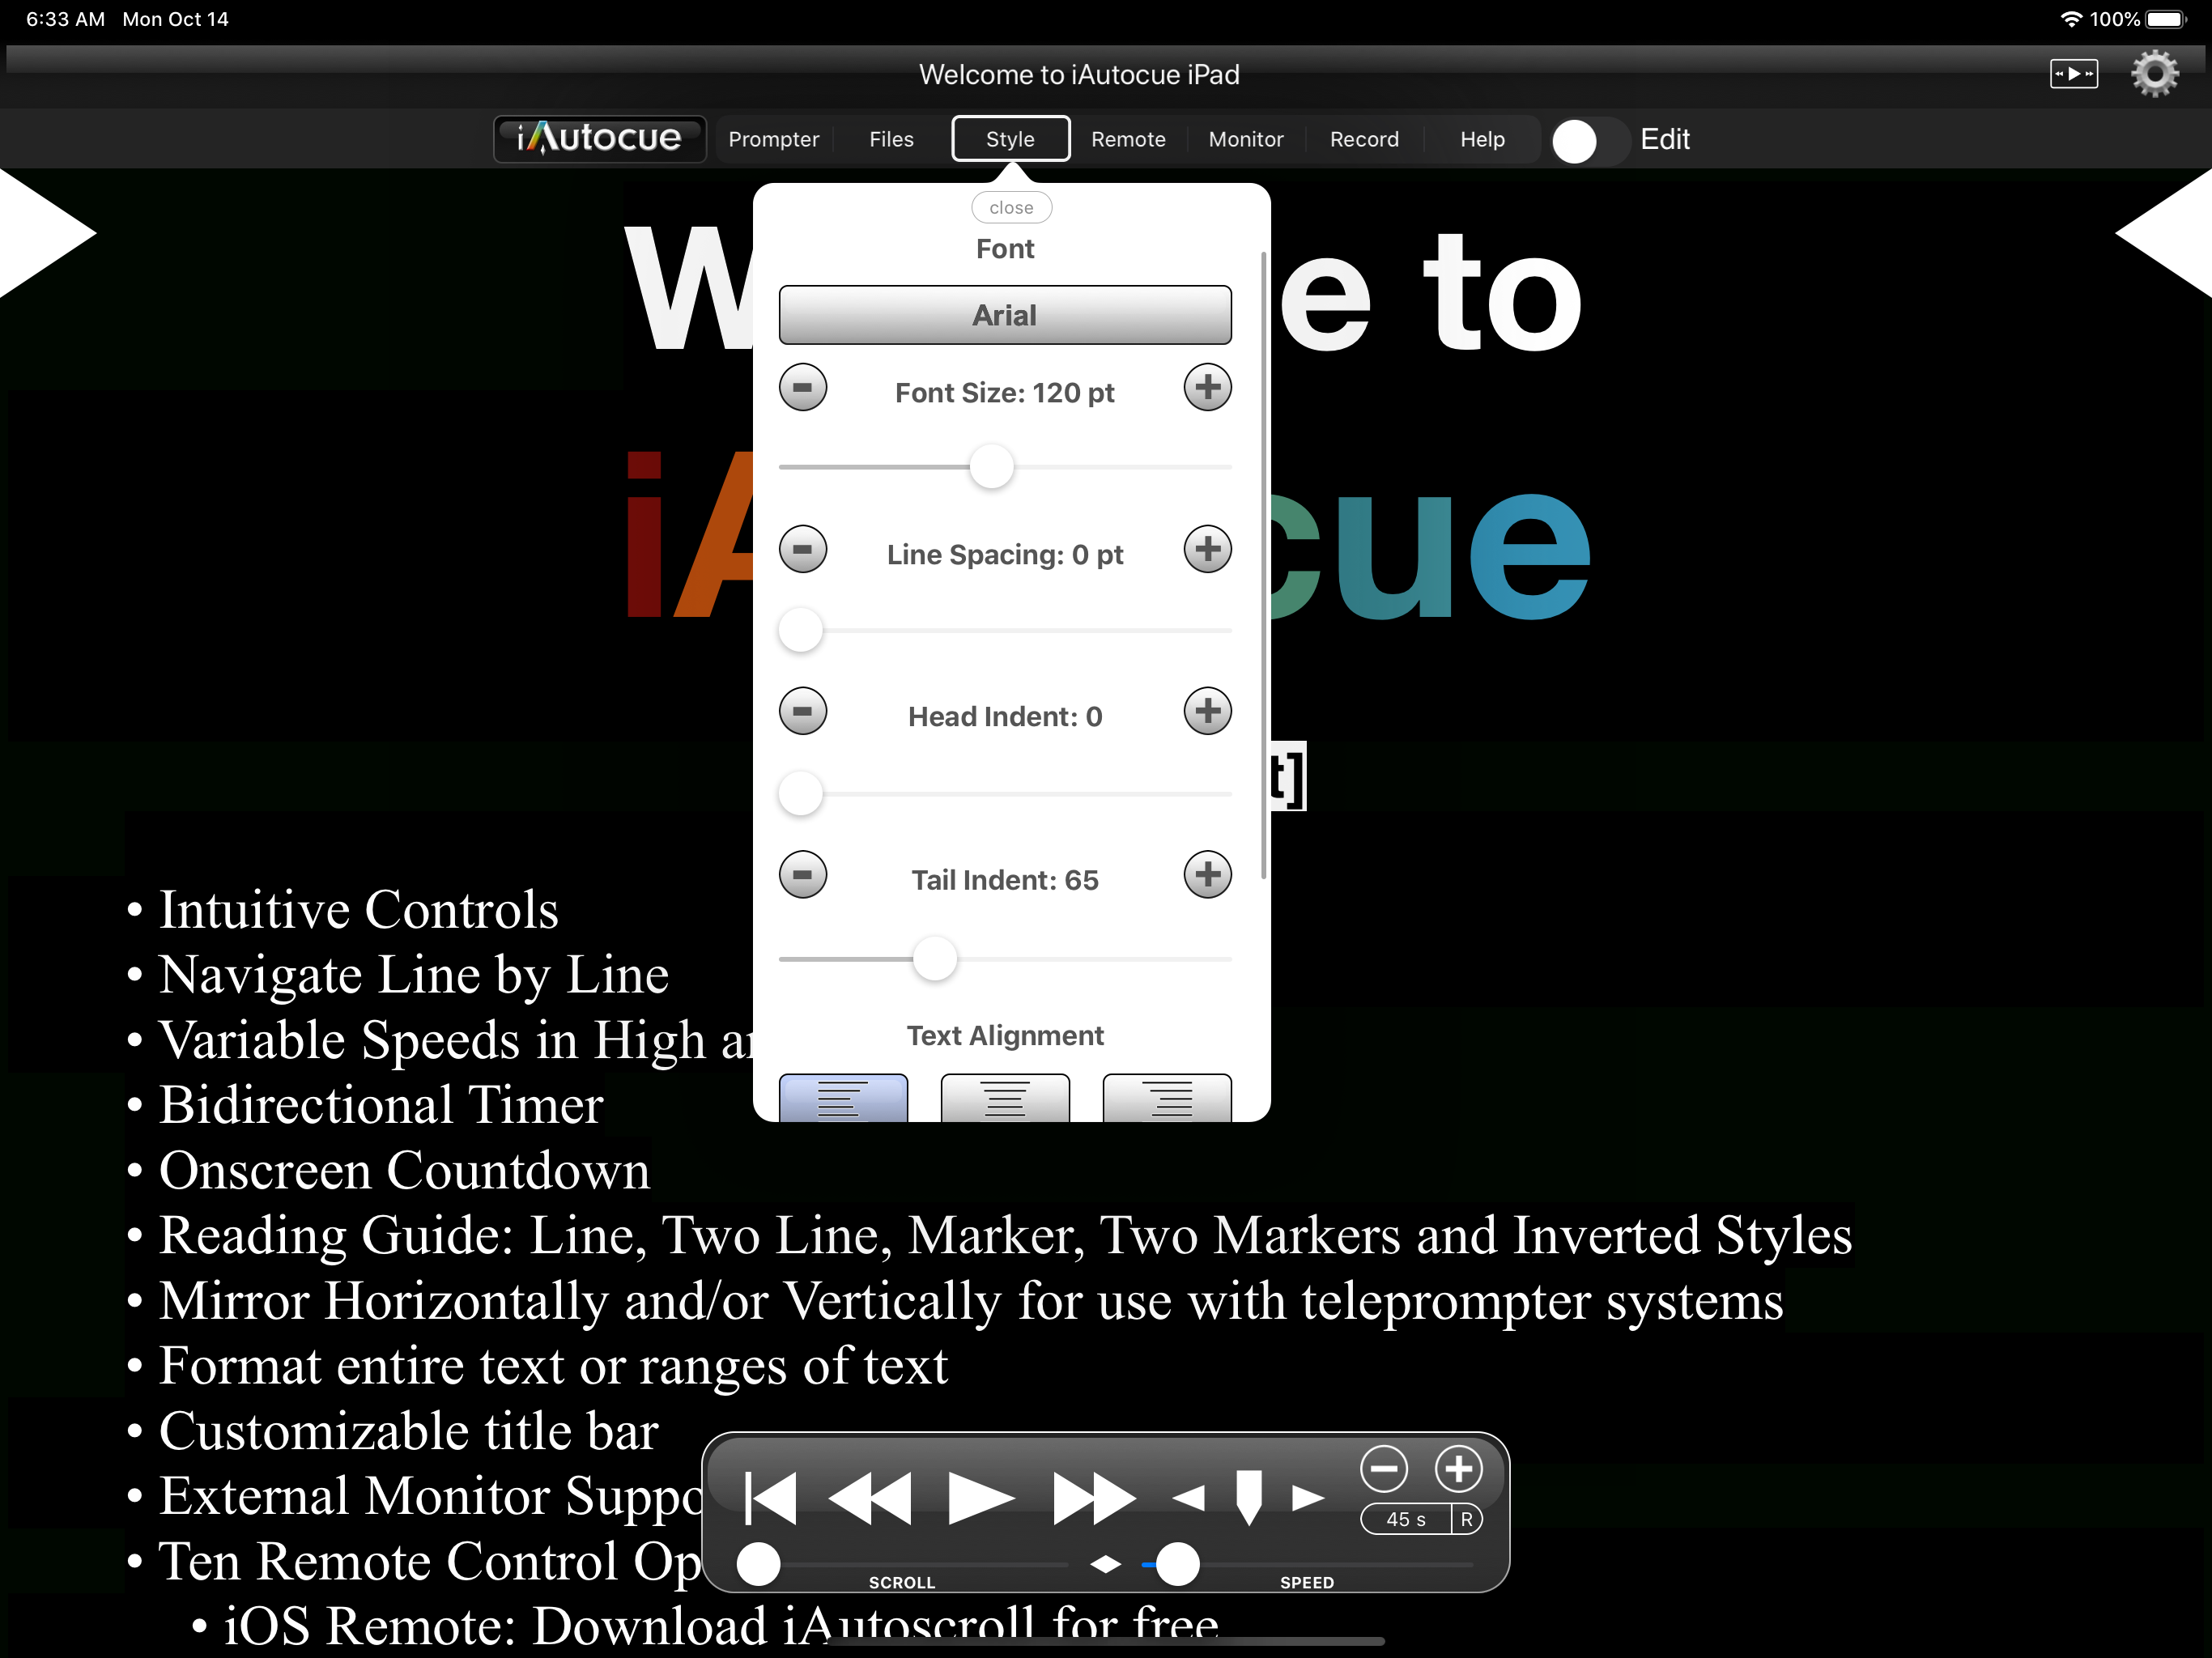Open the settings gear icon
This screenshot has width=2212, height=1658.
point(2154,74)
